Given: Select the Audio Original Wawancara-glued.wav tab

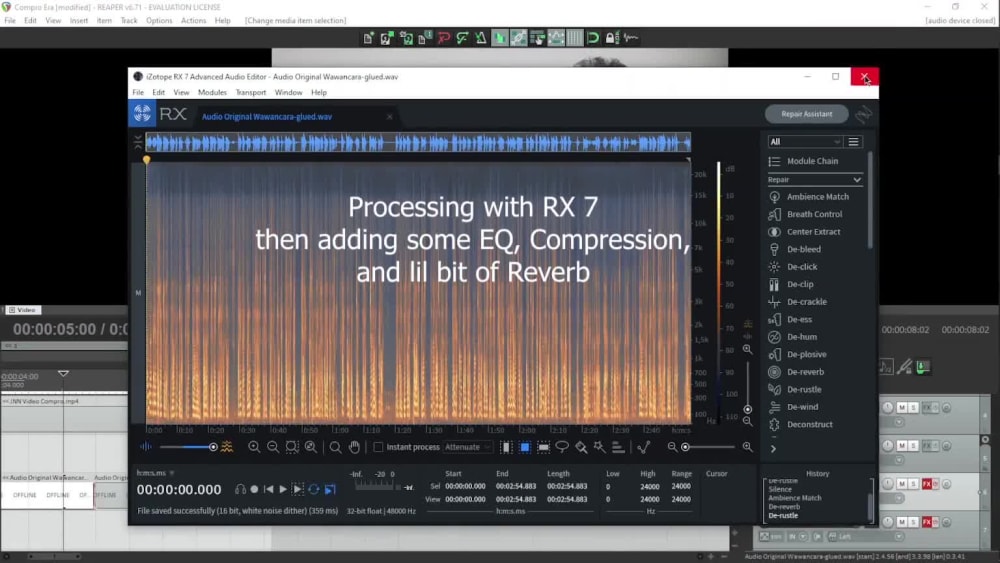Looking at the screenshot, I should tap(267, 117).
